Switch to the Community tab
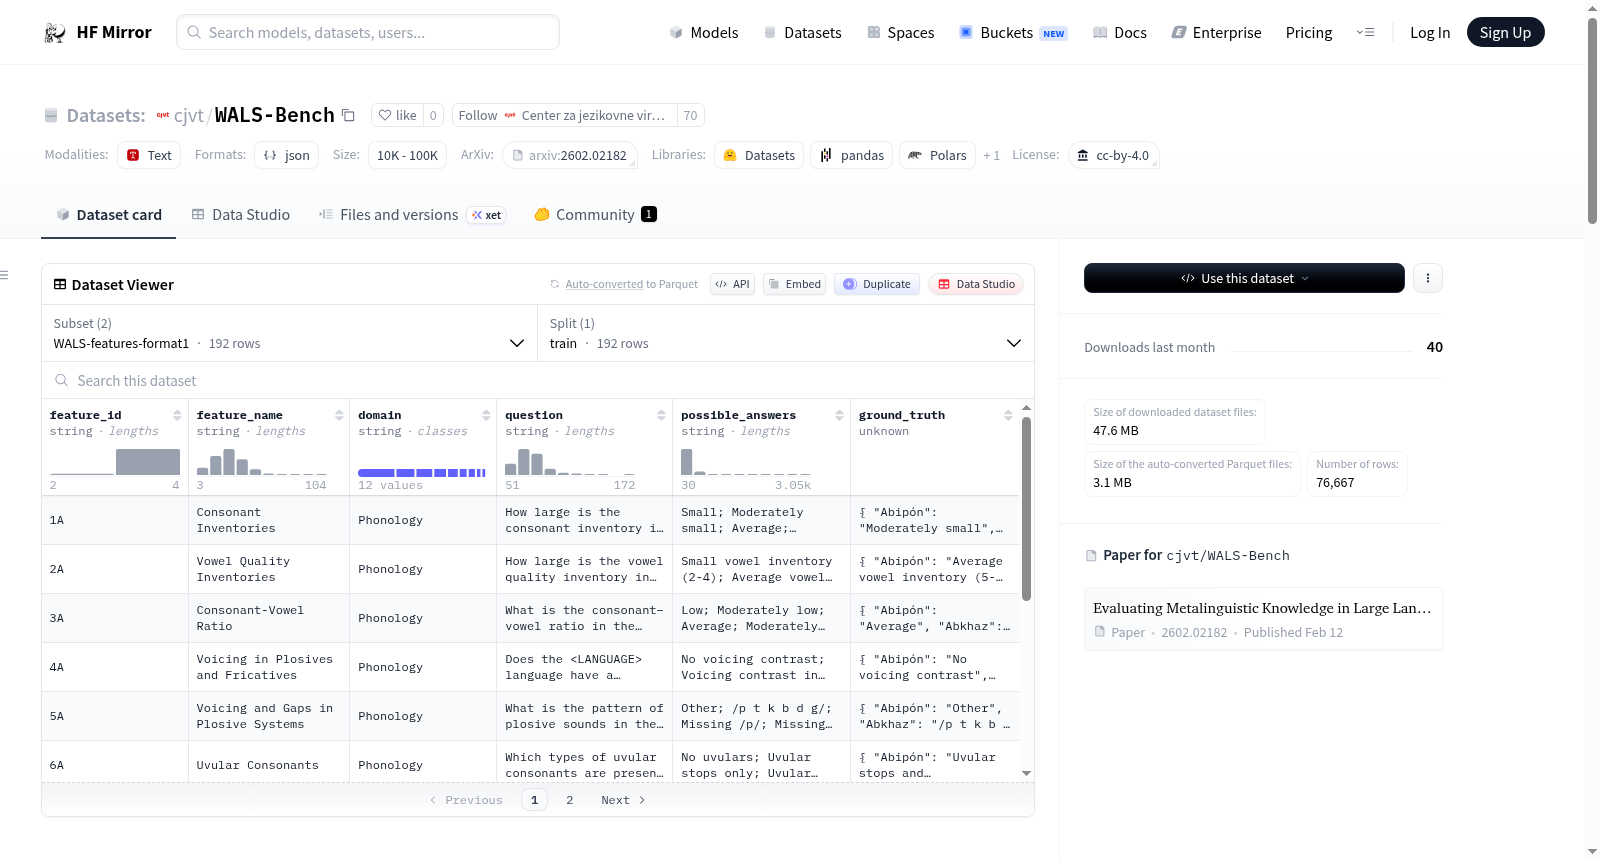The image size is (1600, 861). click(x=595, y=214)
